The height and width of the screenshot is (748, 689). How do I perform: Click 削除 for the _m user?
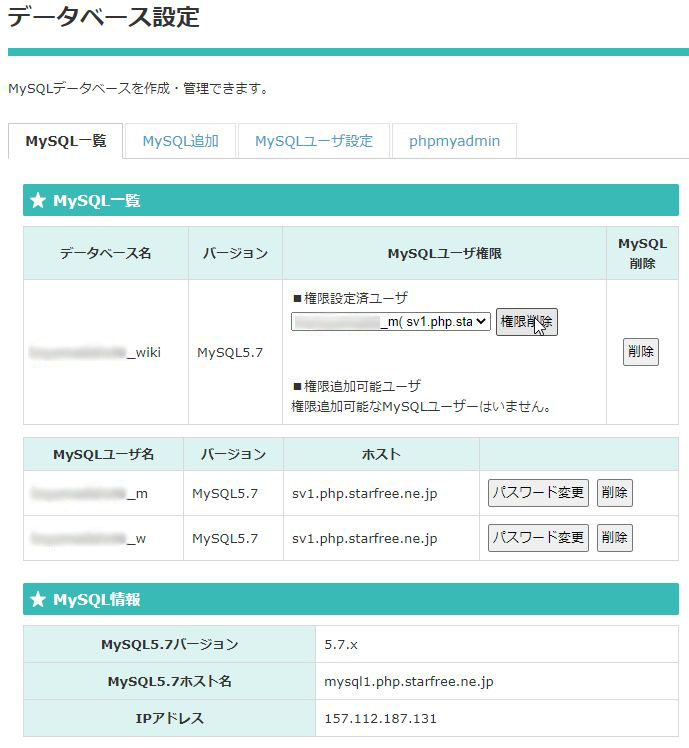click(x=614, y=493)
